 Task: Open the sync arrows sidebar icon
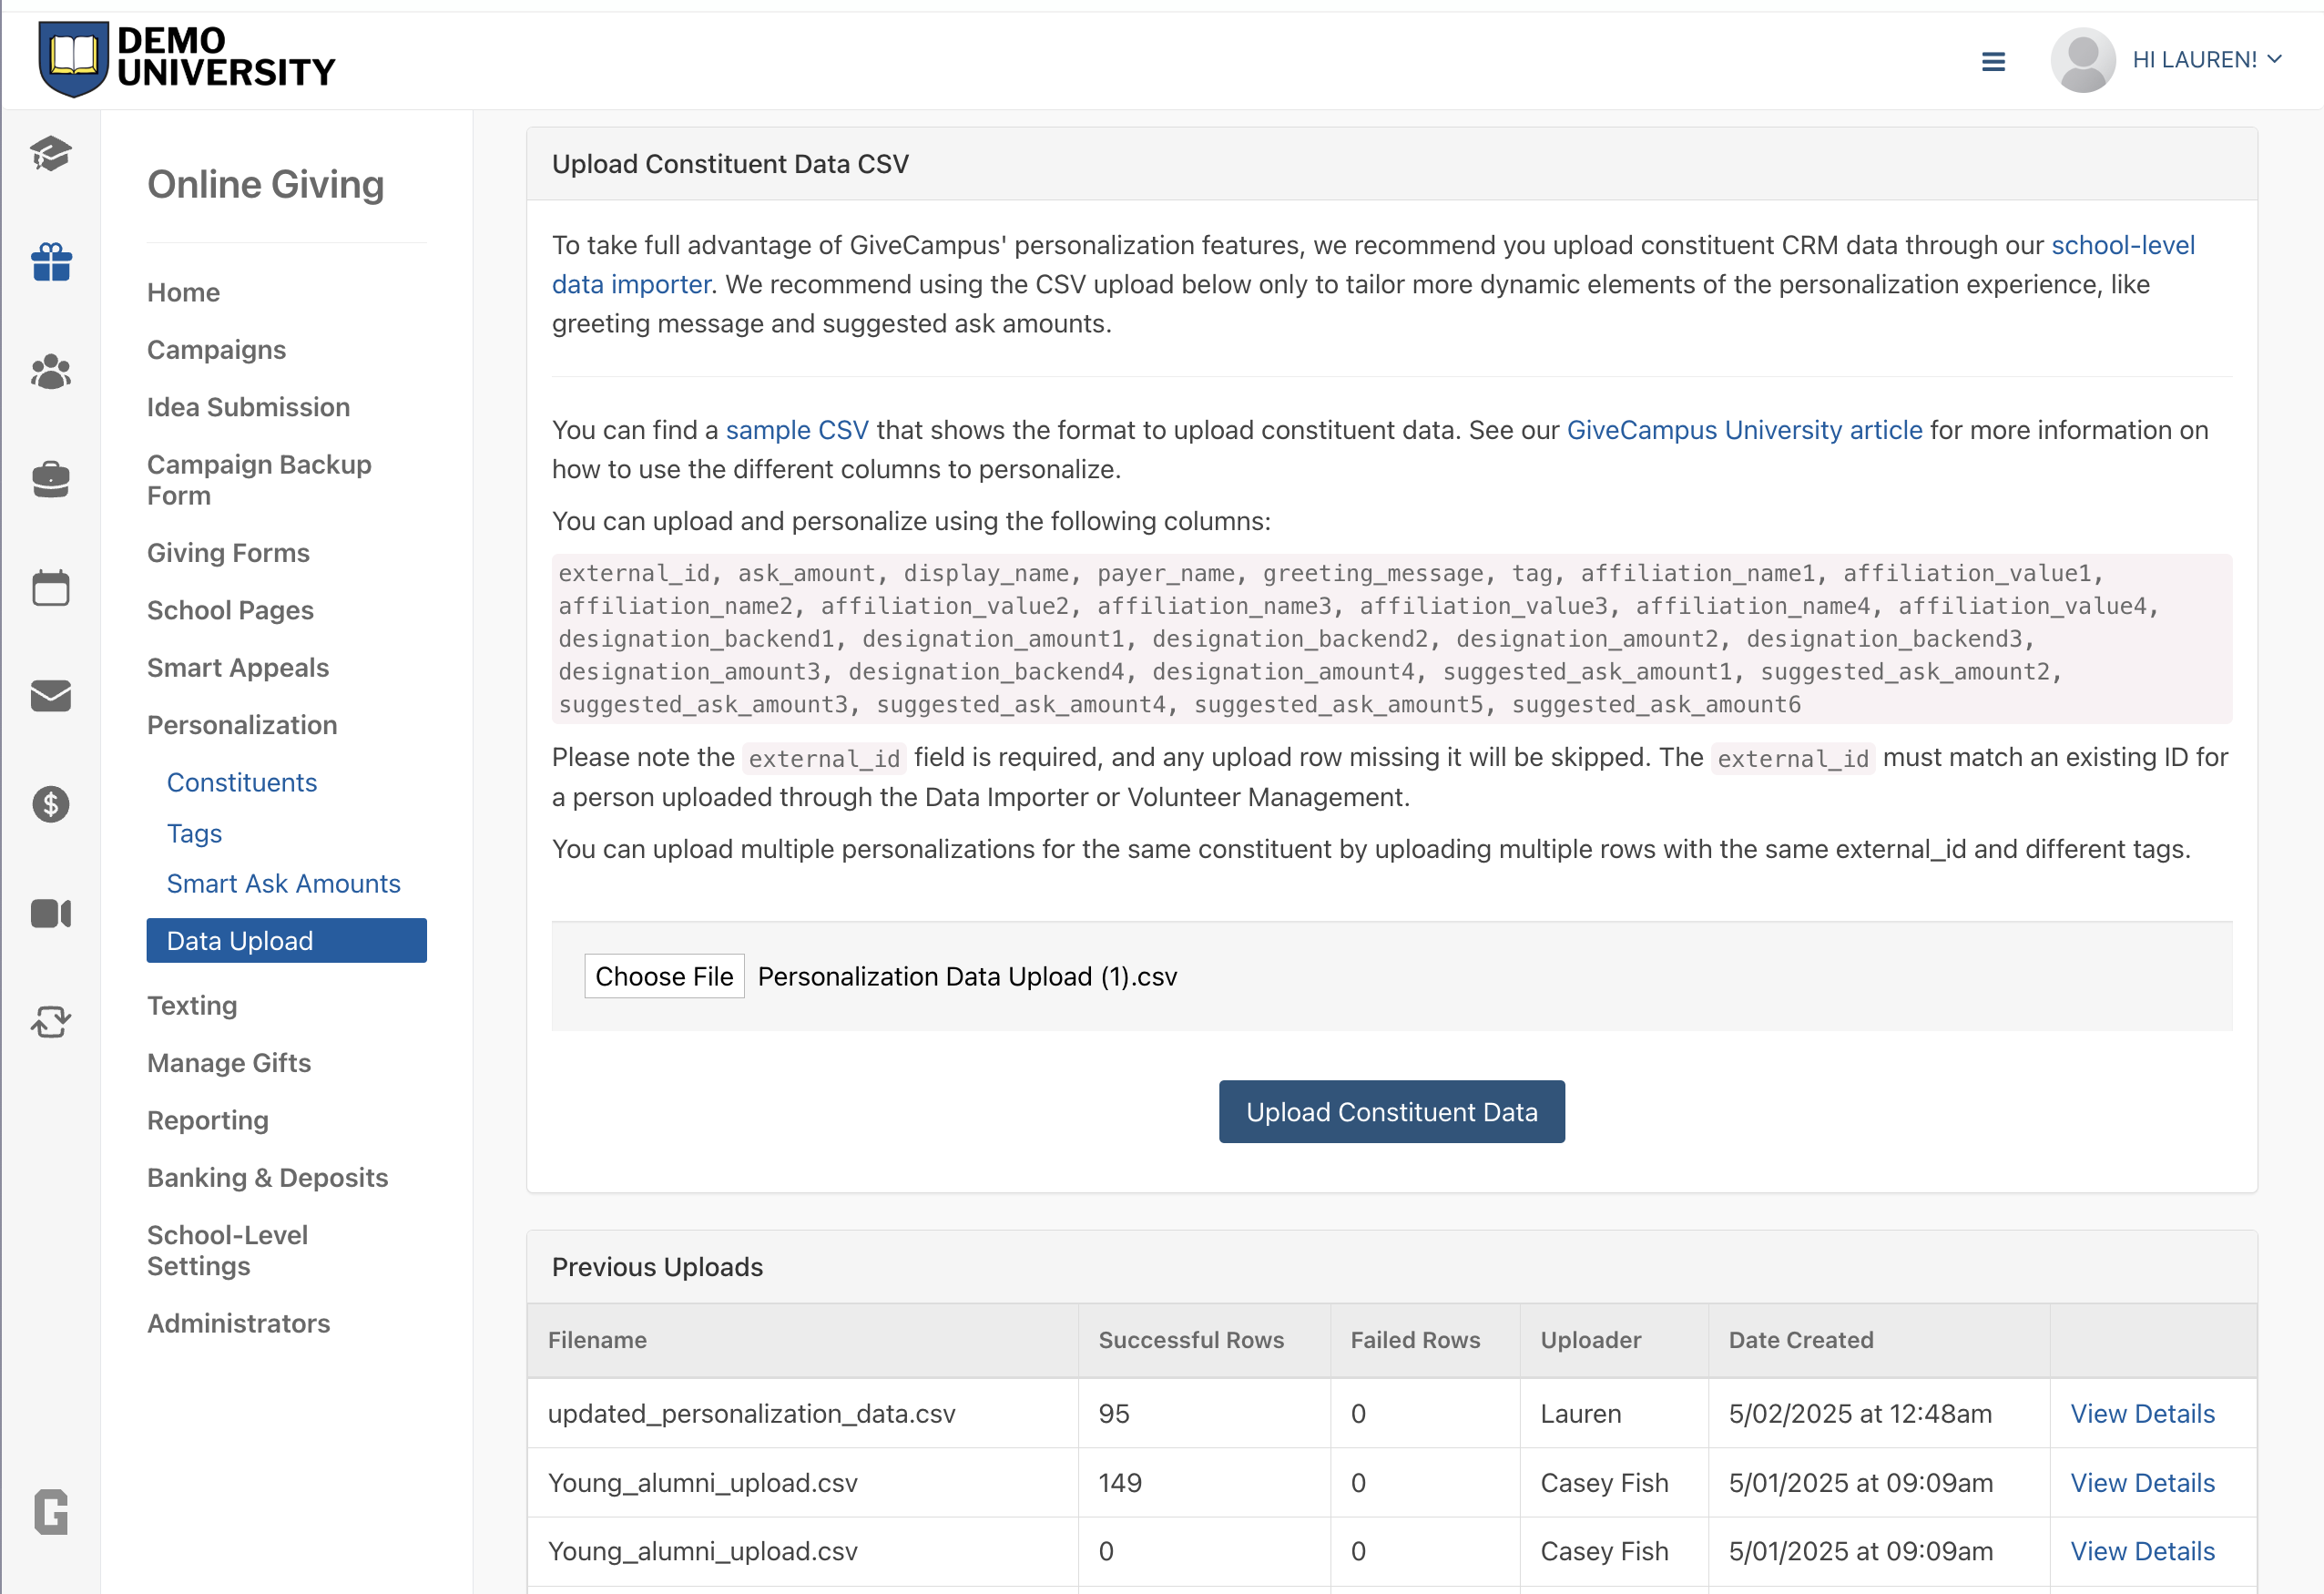(51, 1021)
